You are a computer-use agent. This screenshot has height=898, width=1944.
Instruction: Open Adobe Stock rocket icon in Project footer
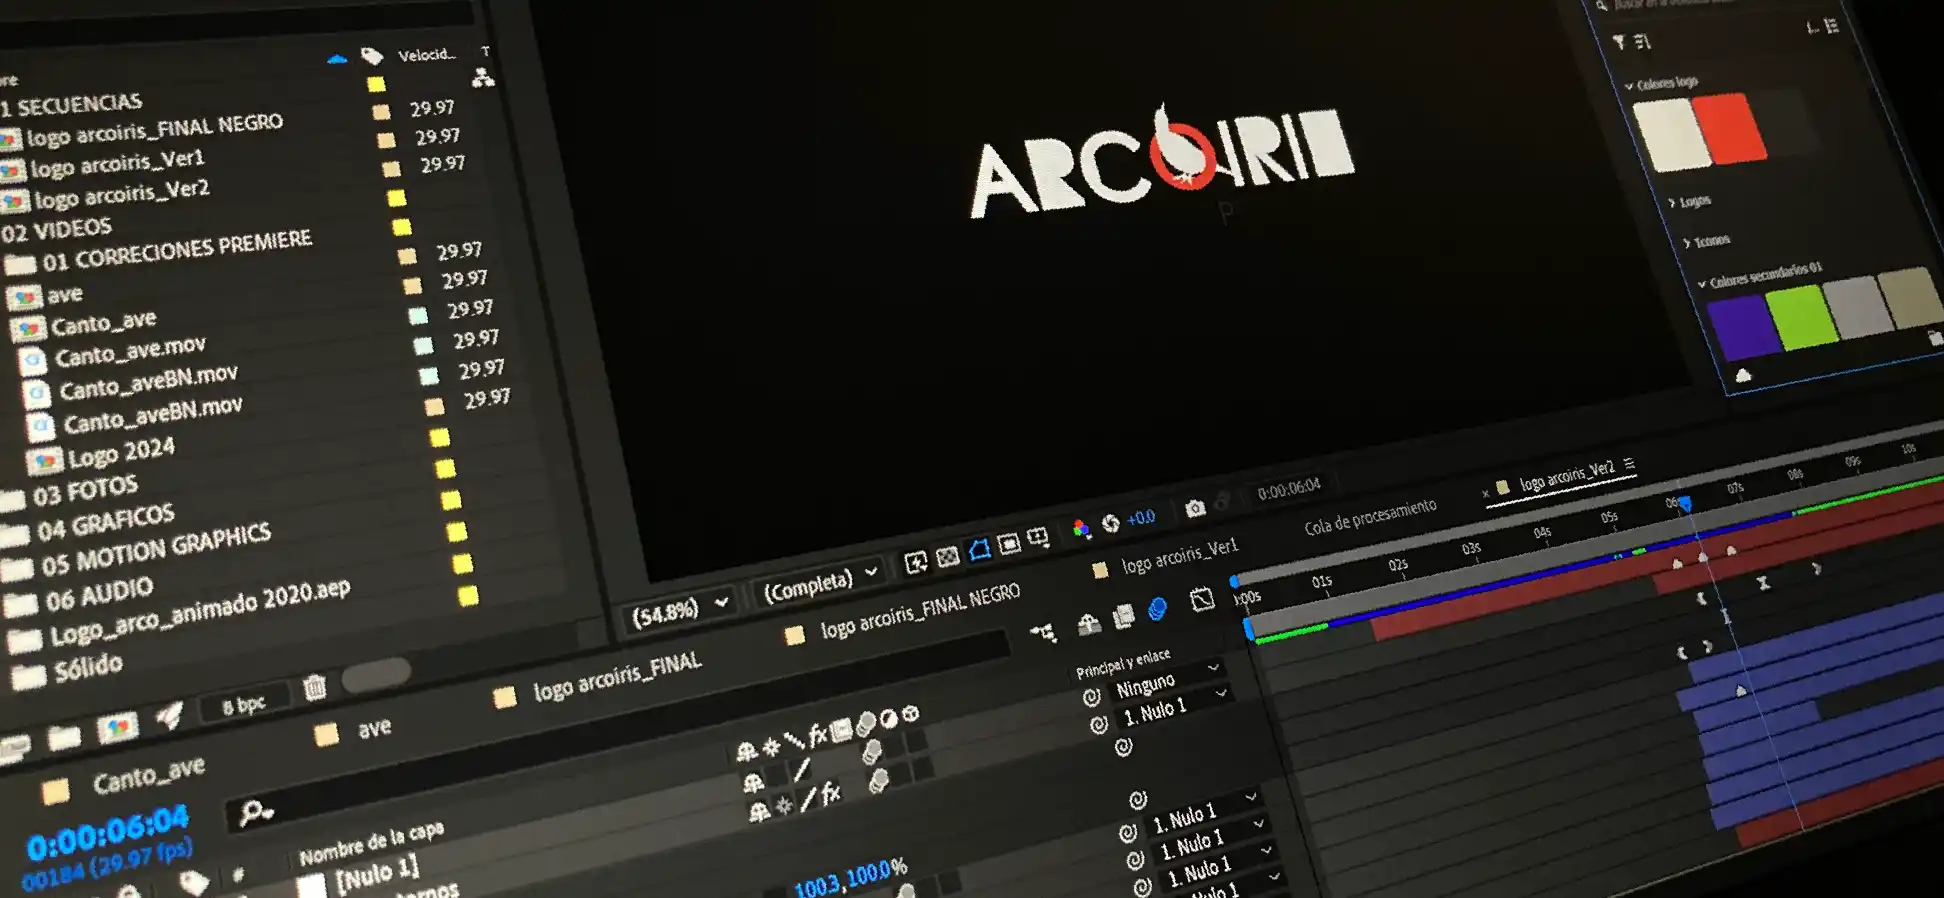[169, 714]
